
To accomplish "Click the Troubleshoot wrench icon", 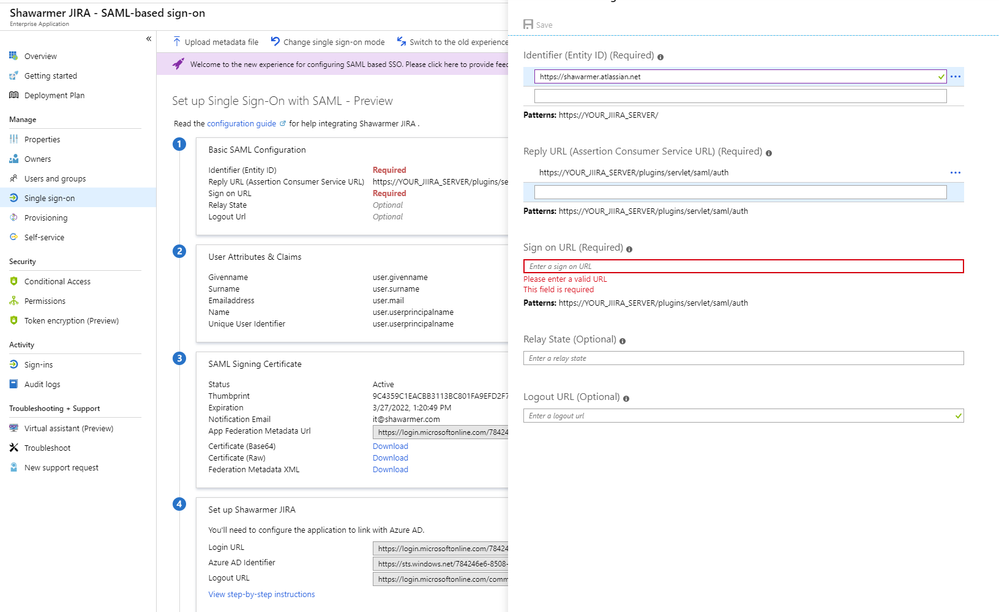I will tap(13, 448).
